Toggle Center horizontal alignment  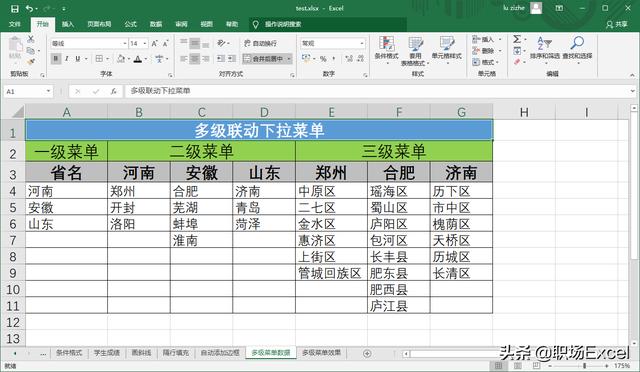[195, 59]
